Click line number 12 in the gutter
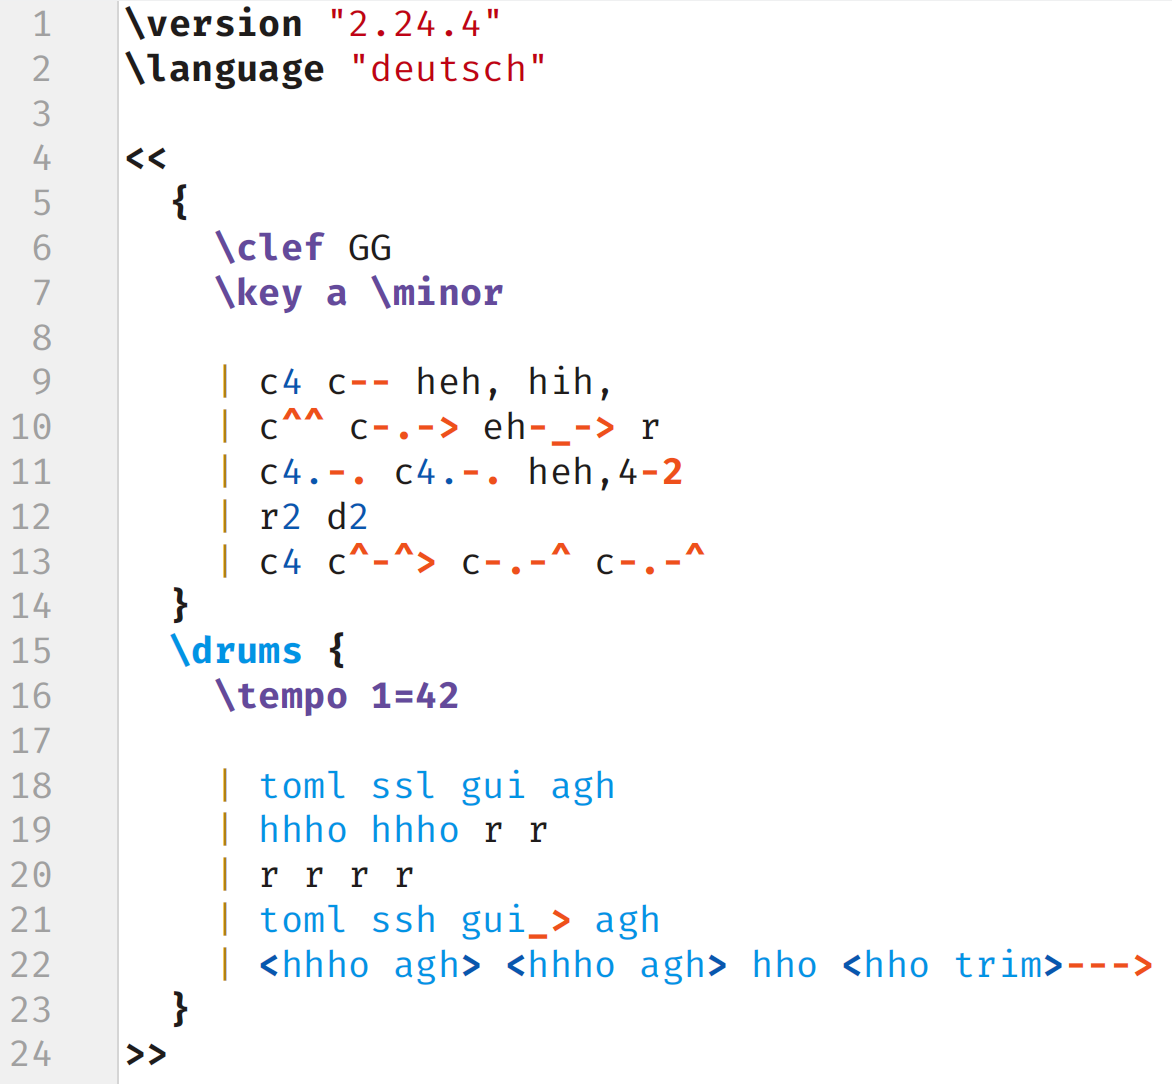The image size is (1172, 1084). tap(31, 517)
